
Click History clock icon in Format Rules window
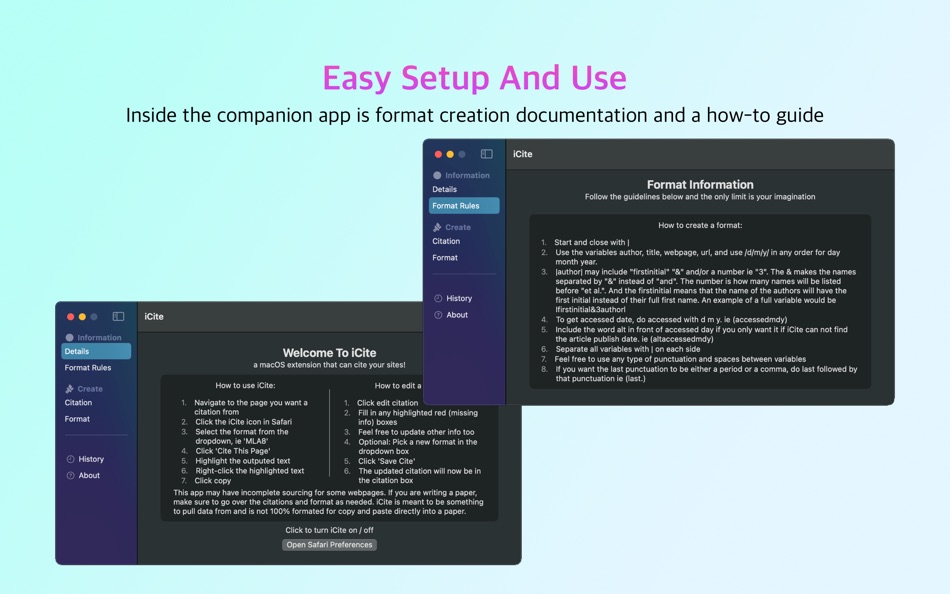pyautogui.click(x=438, y=298)
